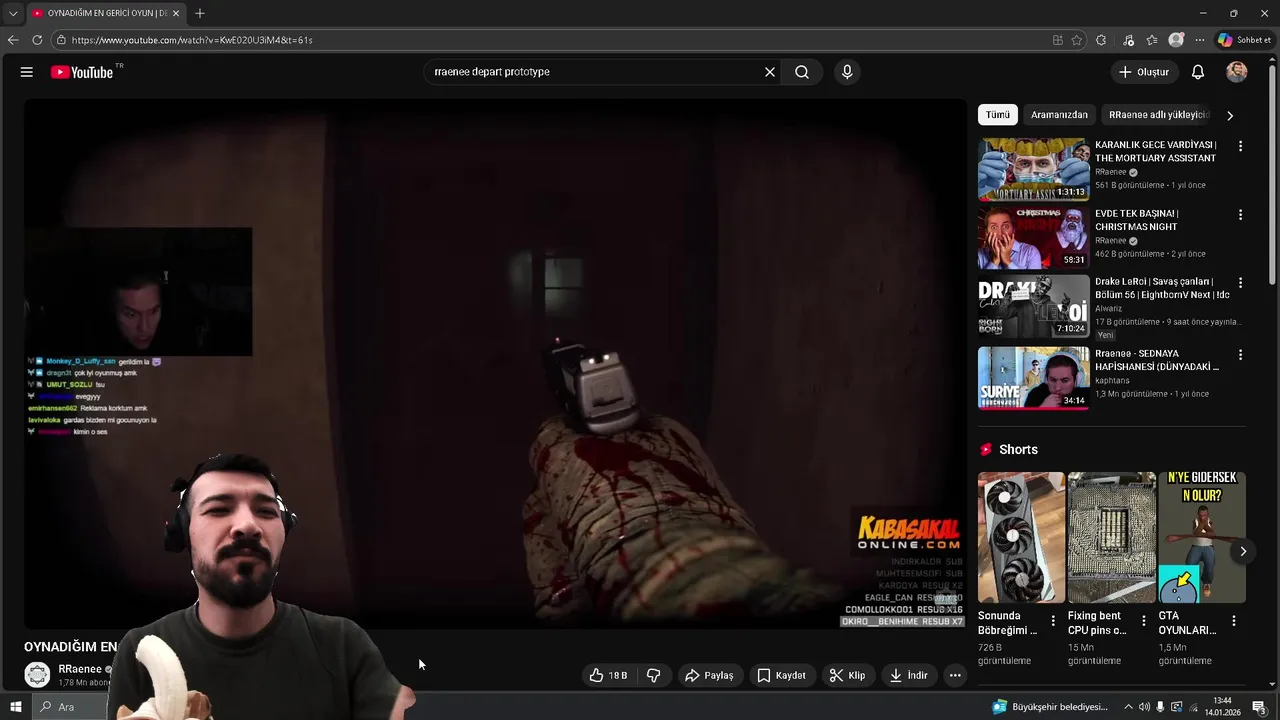Click the YouTube search input field

click(x=594, y=72)
